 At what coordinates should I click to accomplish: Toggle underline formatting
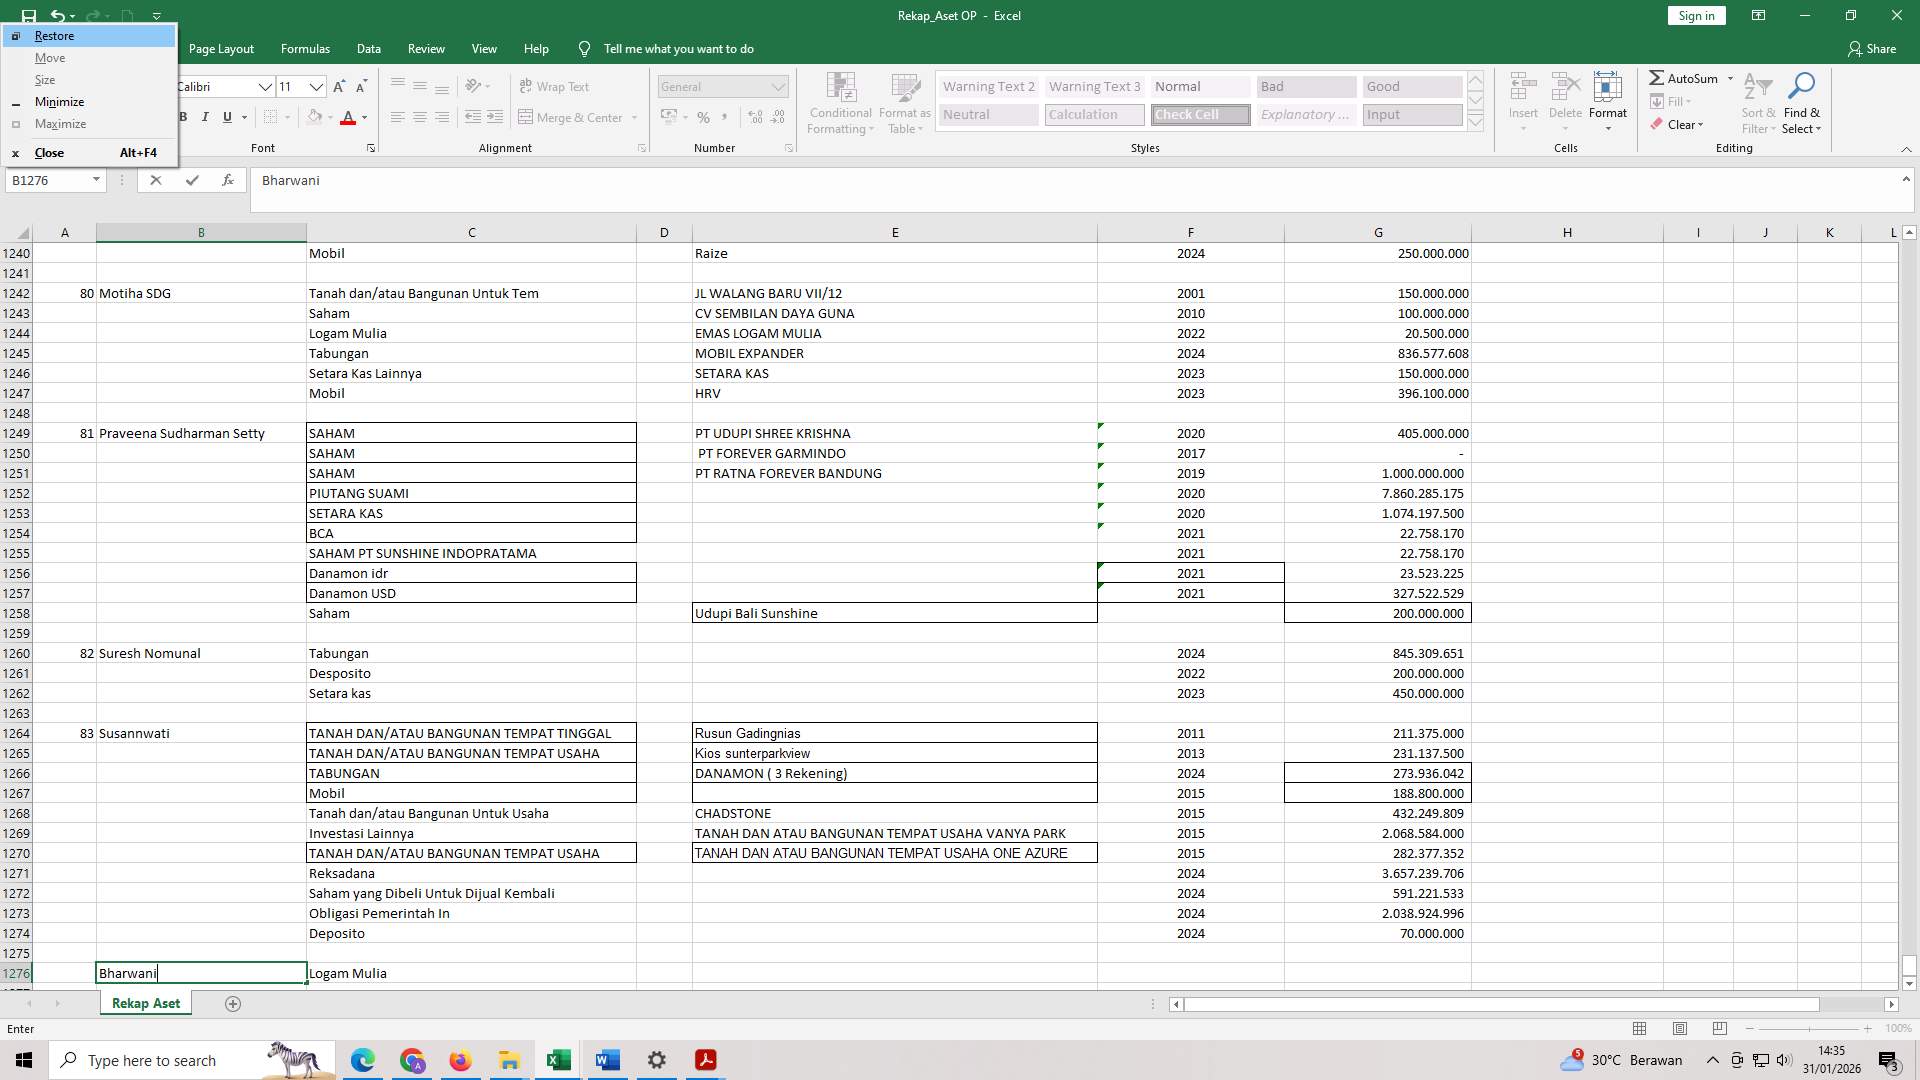click(226, 117)
